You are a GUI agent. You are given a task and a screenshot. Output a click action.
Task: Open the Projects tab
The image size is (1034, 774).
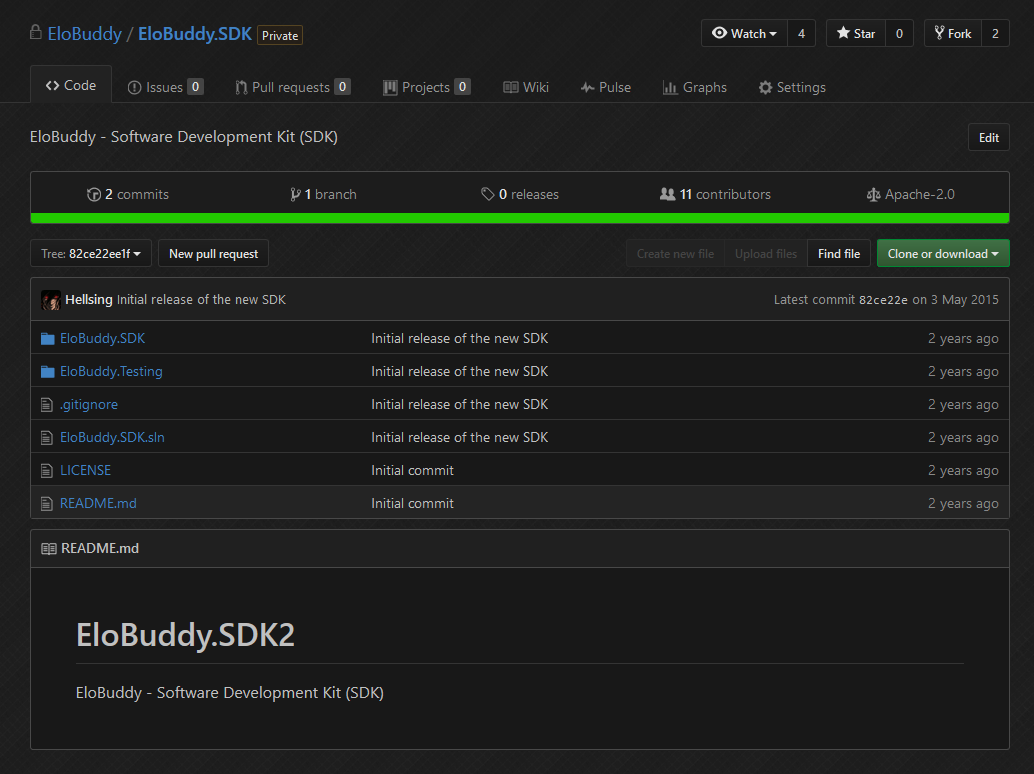[427, 87]
